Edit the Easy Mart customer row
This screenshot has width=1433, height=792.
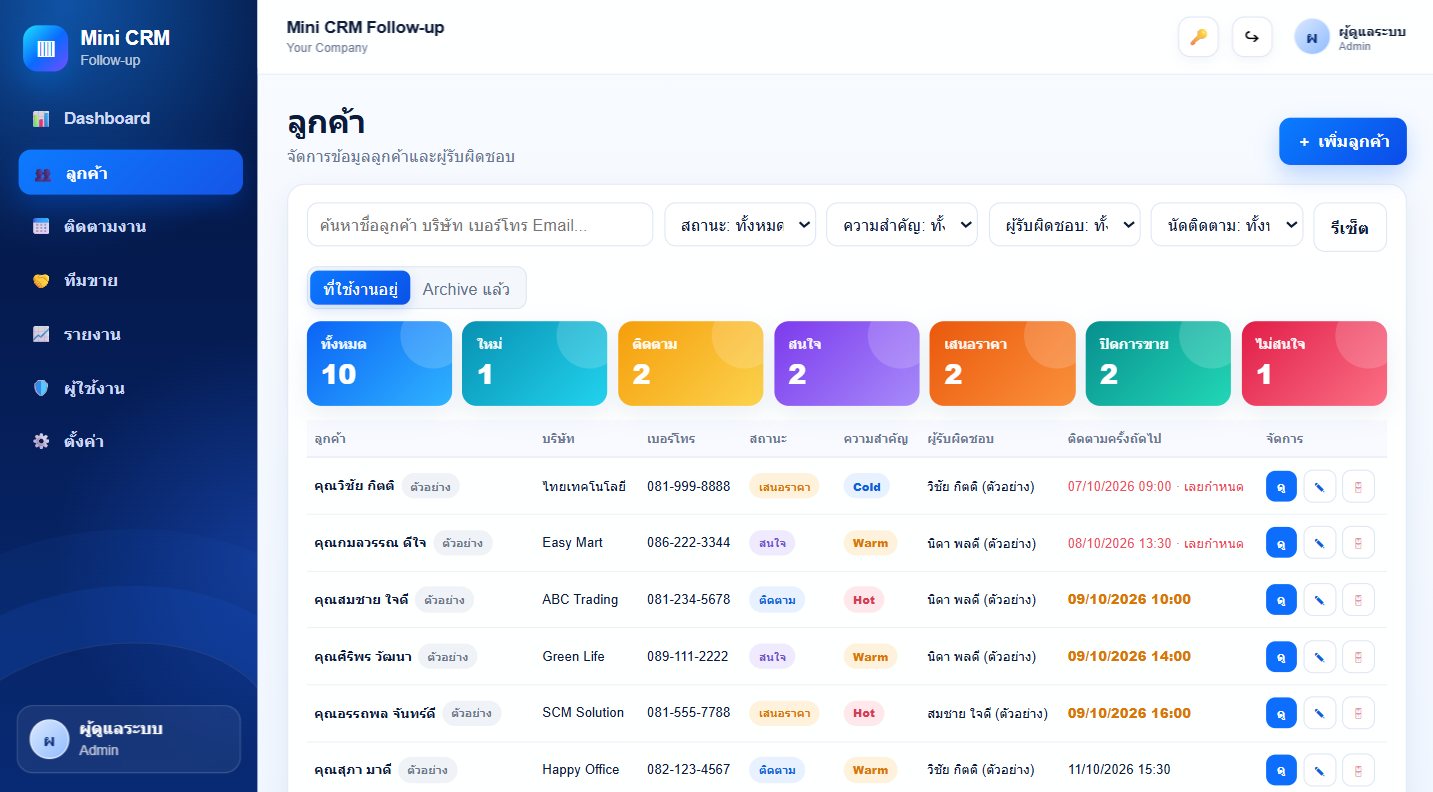pyautogui.click(x=1320, y=543)
